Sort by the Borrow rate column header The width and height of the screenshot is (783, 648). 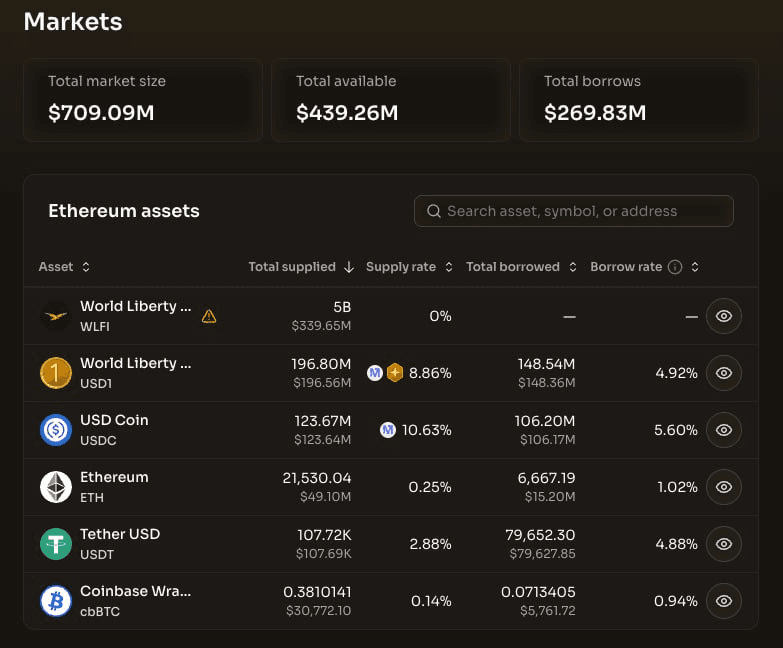point(644,267)
